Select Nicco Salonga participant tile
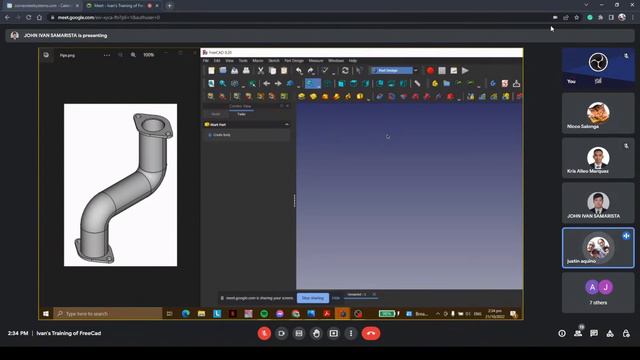Viewport: 640px width, 360px height. pyautogui.click(x=598, y=113)
